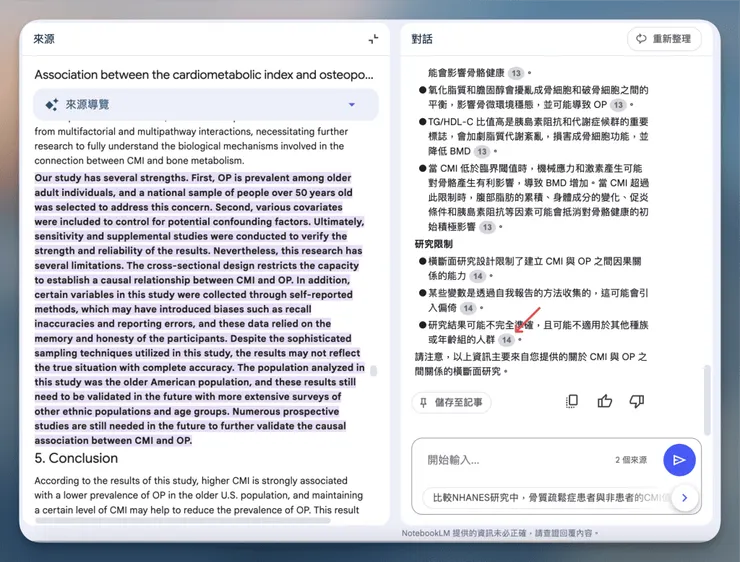Click the NotebookLM disclaimer footer text

pyautogui.click(x=500, y=533)
